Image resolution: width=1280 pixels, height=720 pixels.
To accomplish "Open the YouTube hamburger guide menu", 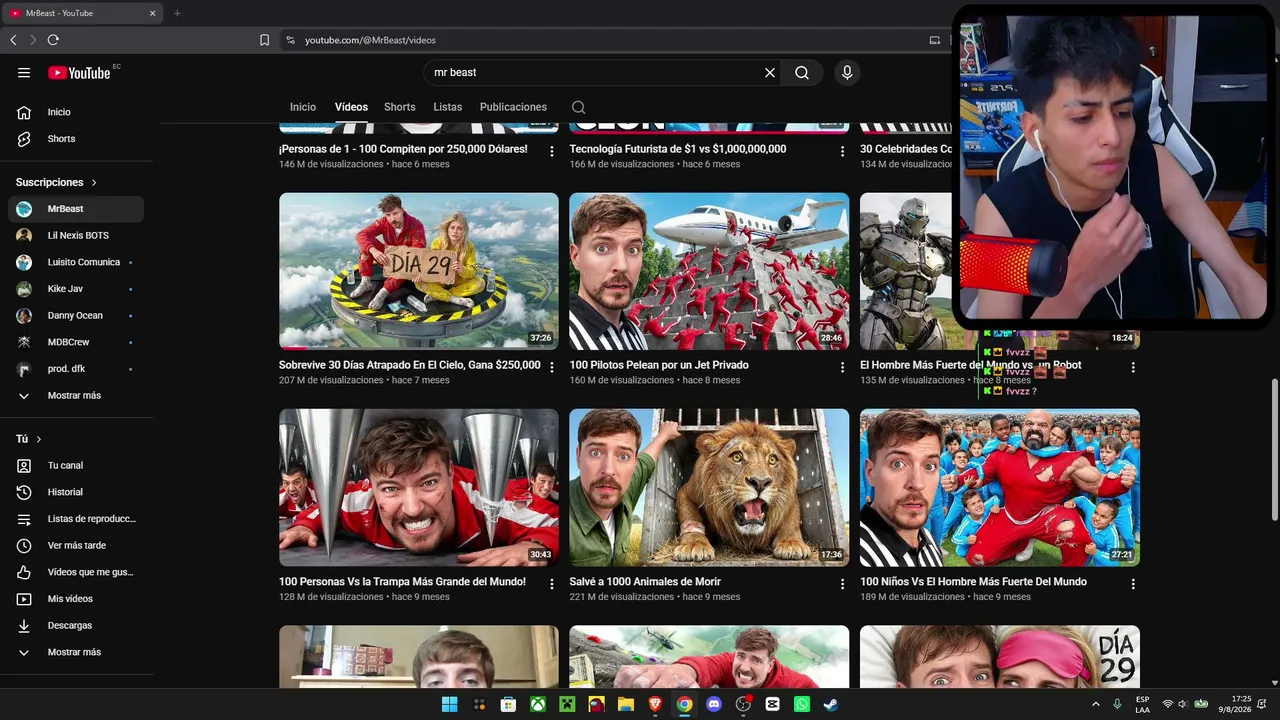I will tap(24, 72).
